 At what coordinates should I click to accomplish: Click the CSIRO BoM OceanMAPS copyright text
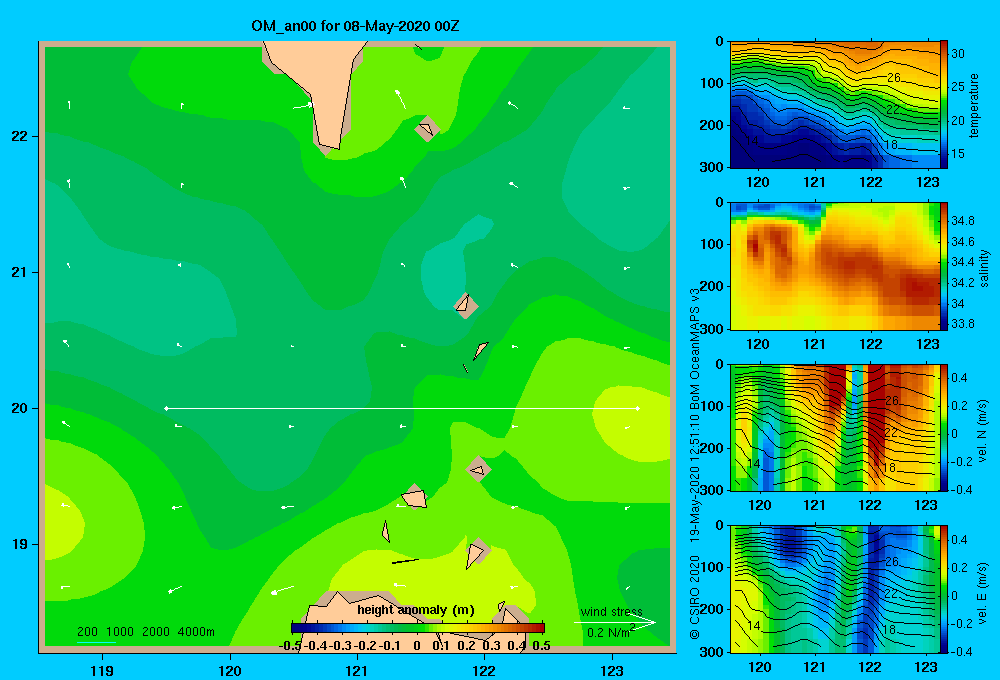[695, 463]
